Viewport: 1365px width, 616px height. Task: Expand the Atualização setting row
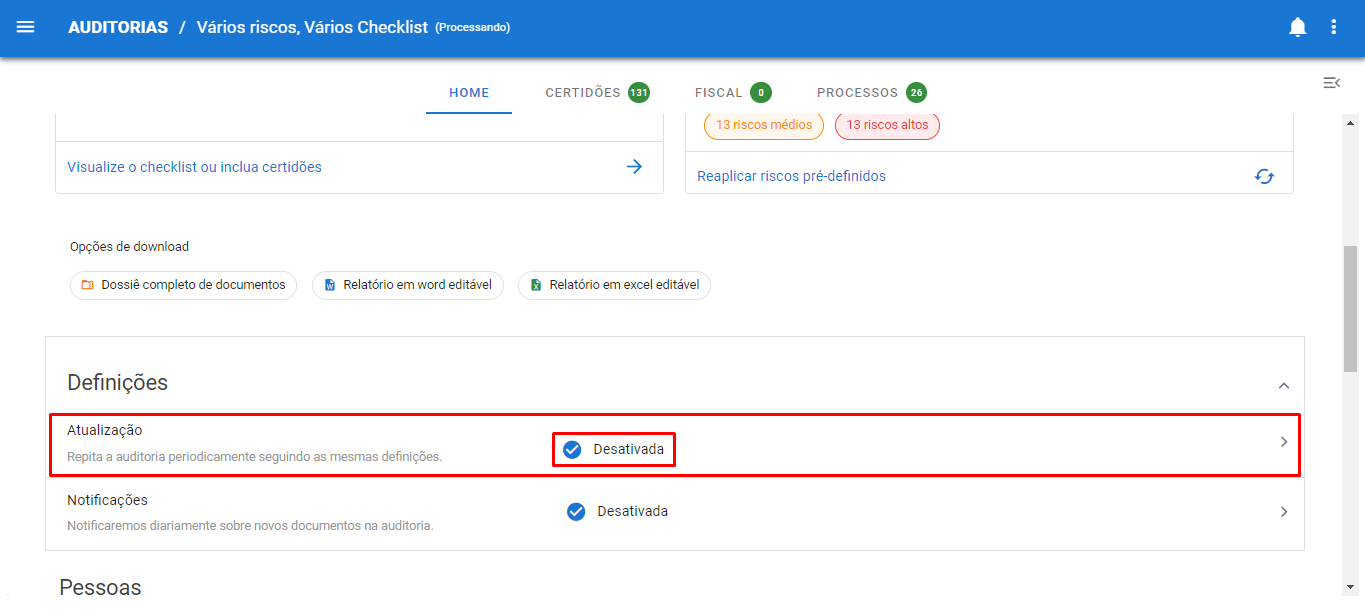click(1284, 442)
